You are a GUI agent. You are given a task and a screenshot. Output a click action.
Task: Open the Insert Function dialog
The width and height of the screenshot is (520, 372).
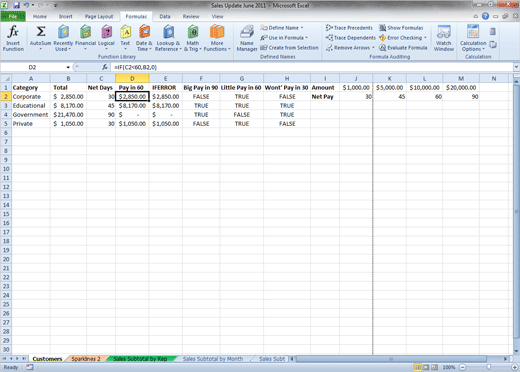13,38
